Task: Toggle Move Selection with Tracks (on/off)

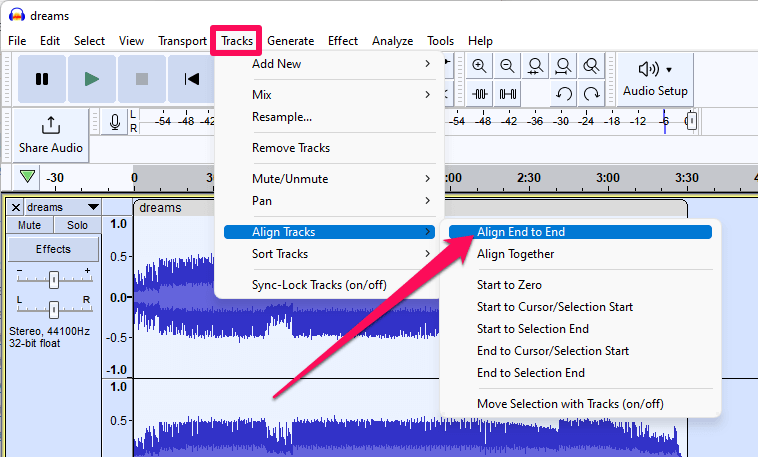Action: 580,404
